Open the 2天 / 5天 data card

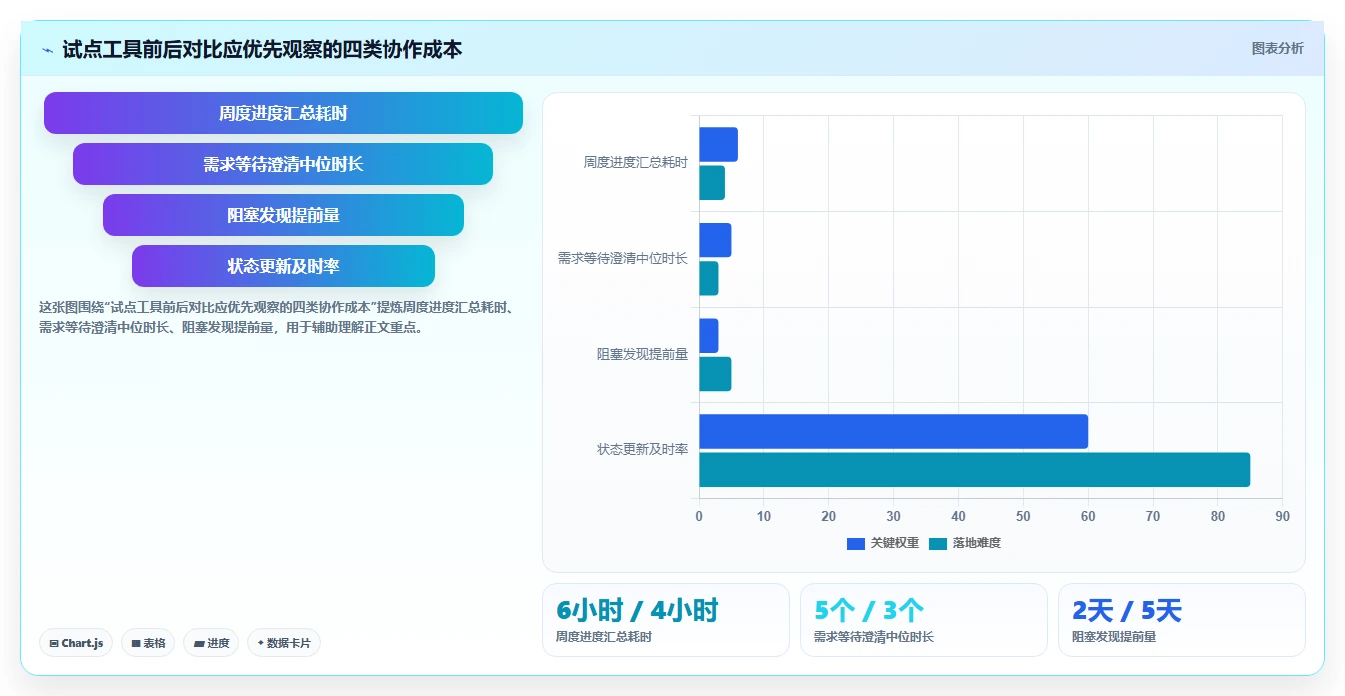(x=1181, y=620)
